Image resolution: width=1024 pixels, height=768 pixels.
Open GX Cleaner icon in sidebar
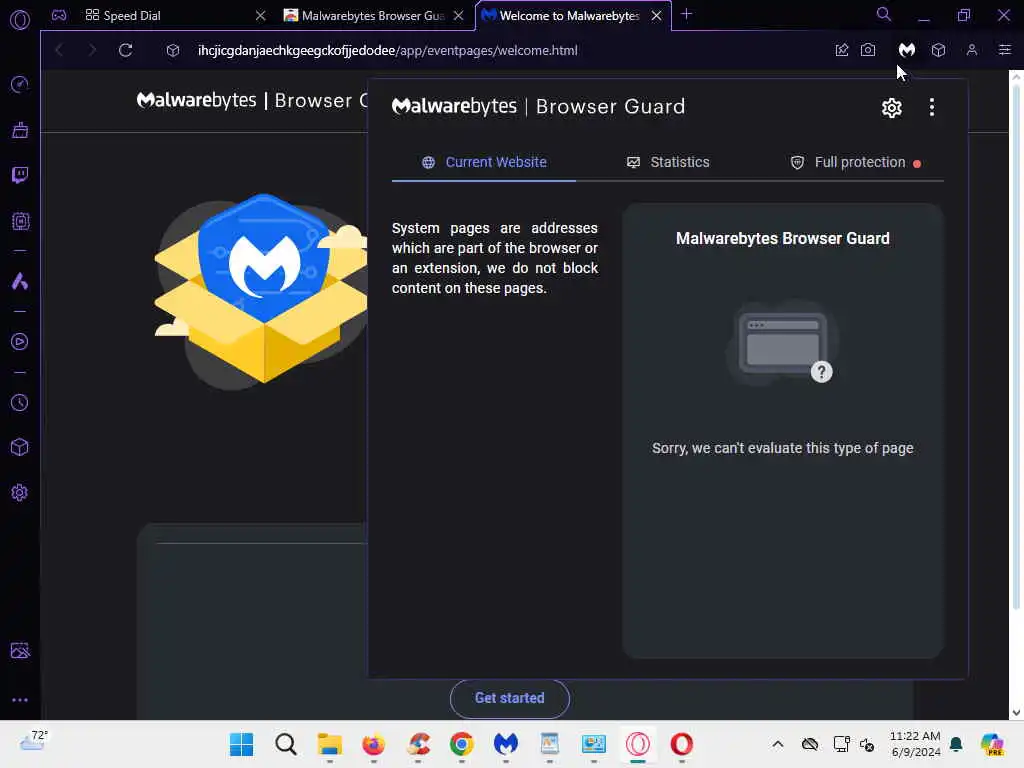[x=20, y=130]
